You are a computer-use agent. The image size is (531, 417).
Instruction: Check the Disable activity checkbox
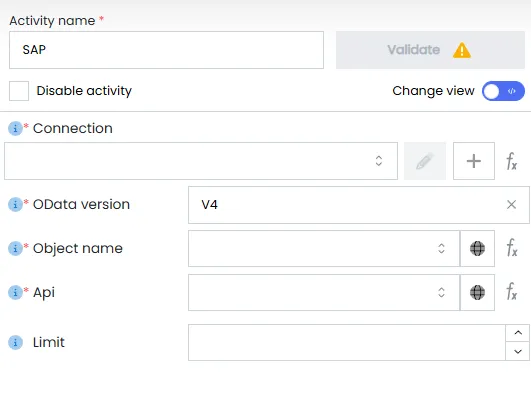(19, 91)
